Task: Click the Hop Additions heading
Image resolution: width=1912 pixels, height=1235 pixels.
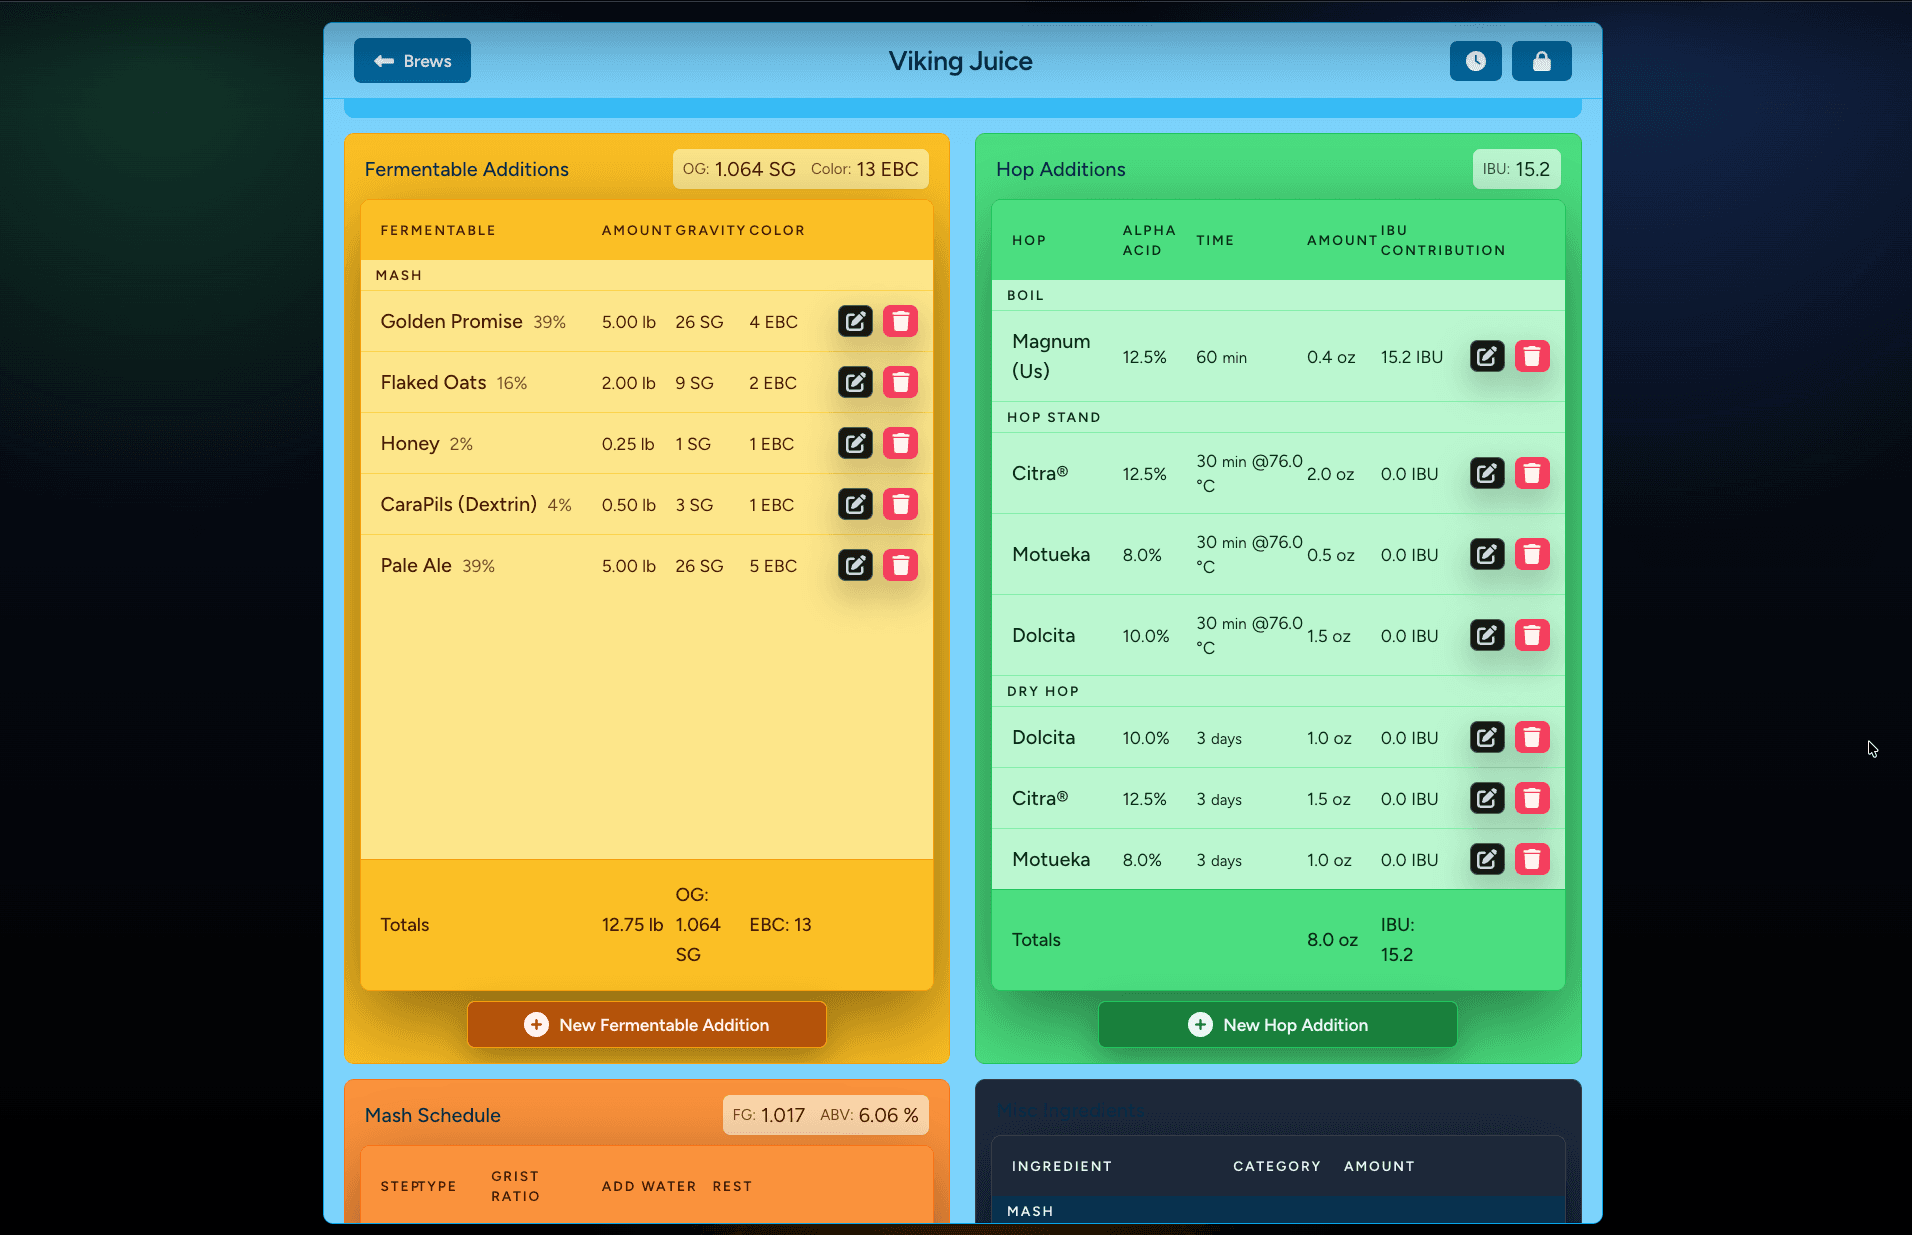Action: 1060,169
